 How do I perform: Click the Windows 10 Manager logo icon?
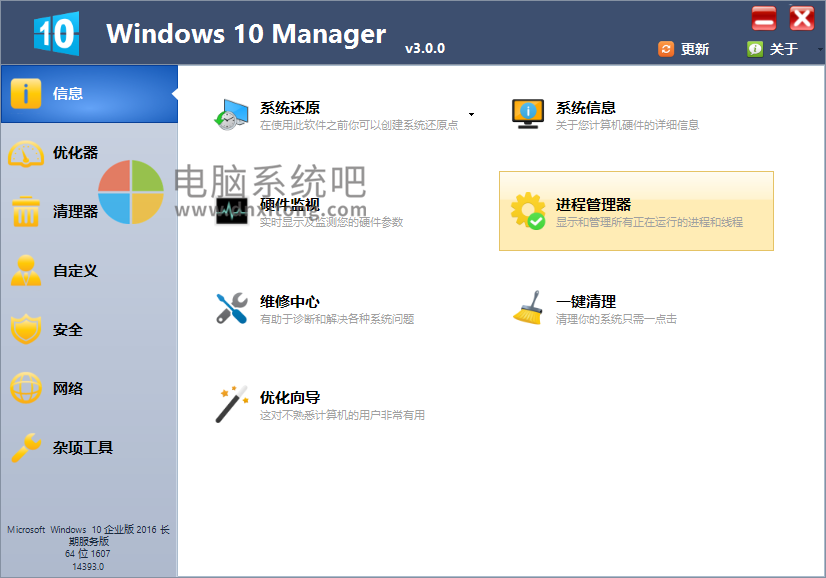pyautogui.click(x=56, y=33)
